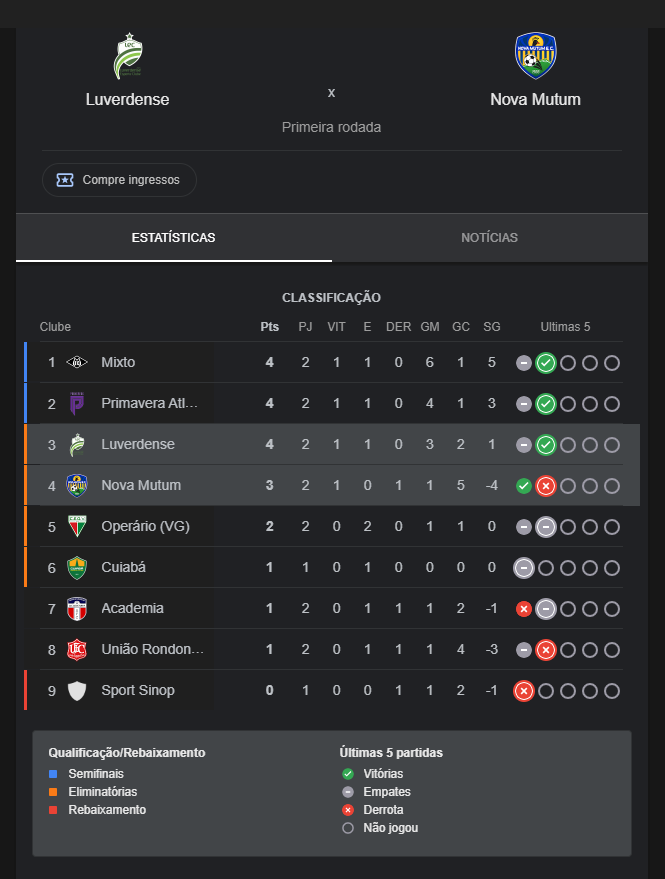The image size is (665, 879).
Task: Click Operário (VG) crest in table
Action: pyautogui.click(x=77, y=526)
